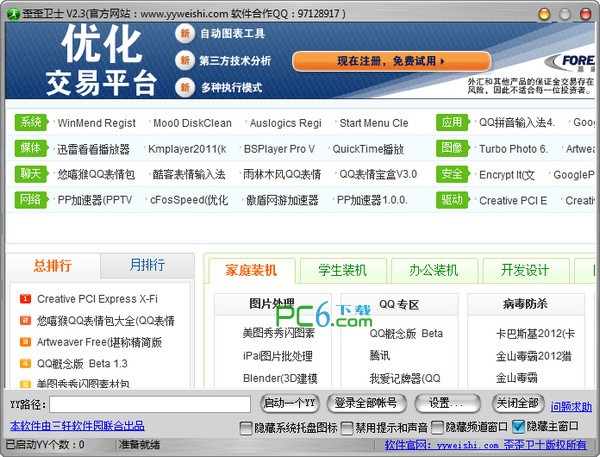600x457 pixels.
Task: Open iPai图片批处理 under 图片处理
Action: [x=278, y=356]
